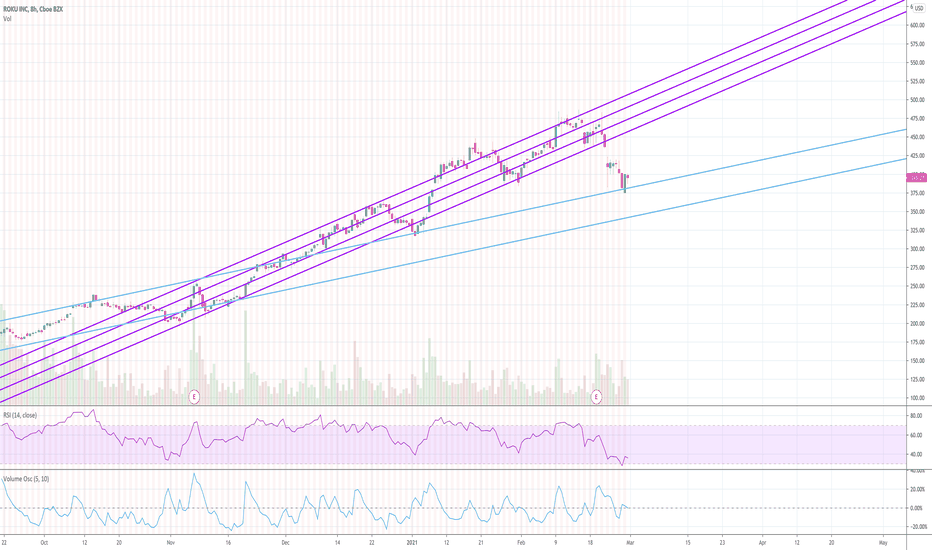Click the May label on time axis

pyautogui.click(x=883, y=542)
